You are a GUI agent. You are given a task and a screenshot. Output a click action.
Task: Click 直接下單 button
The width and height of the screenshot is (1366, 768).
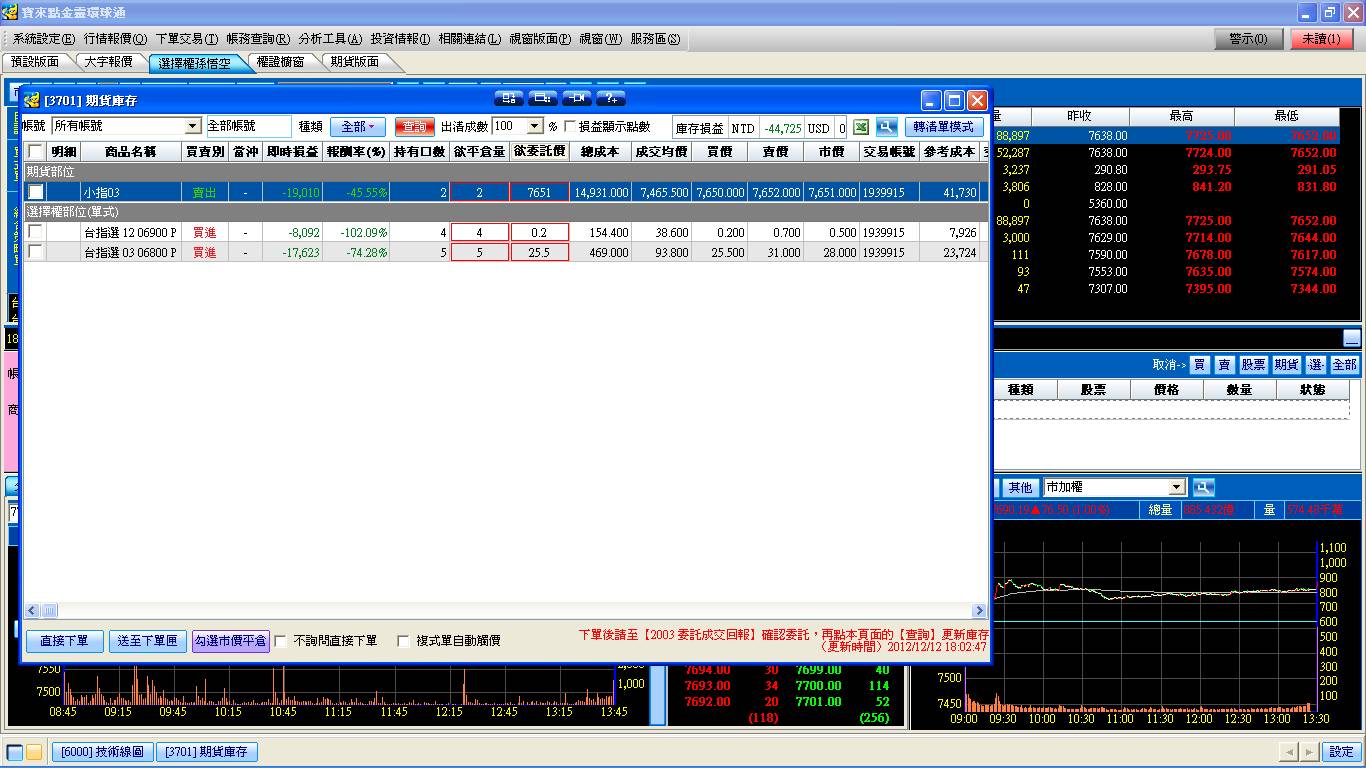(x=65, y=641)
